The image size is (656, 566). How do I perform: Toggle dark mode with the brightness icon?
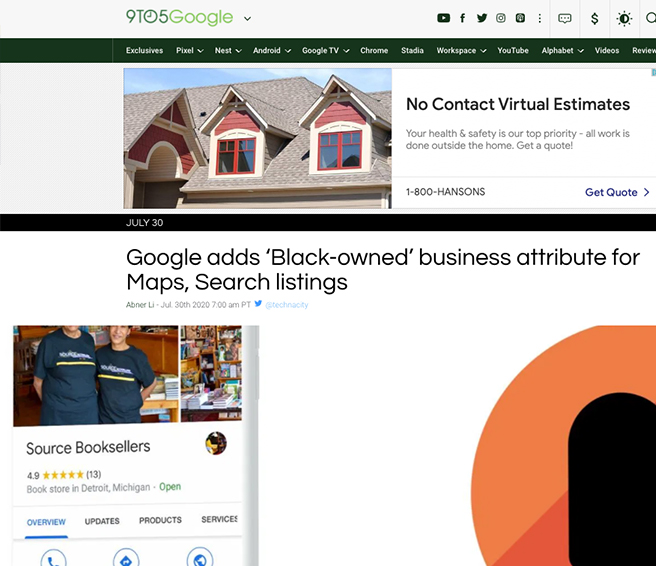[x=624, y=18]
